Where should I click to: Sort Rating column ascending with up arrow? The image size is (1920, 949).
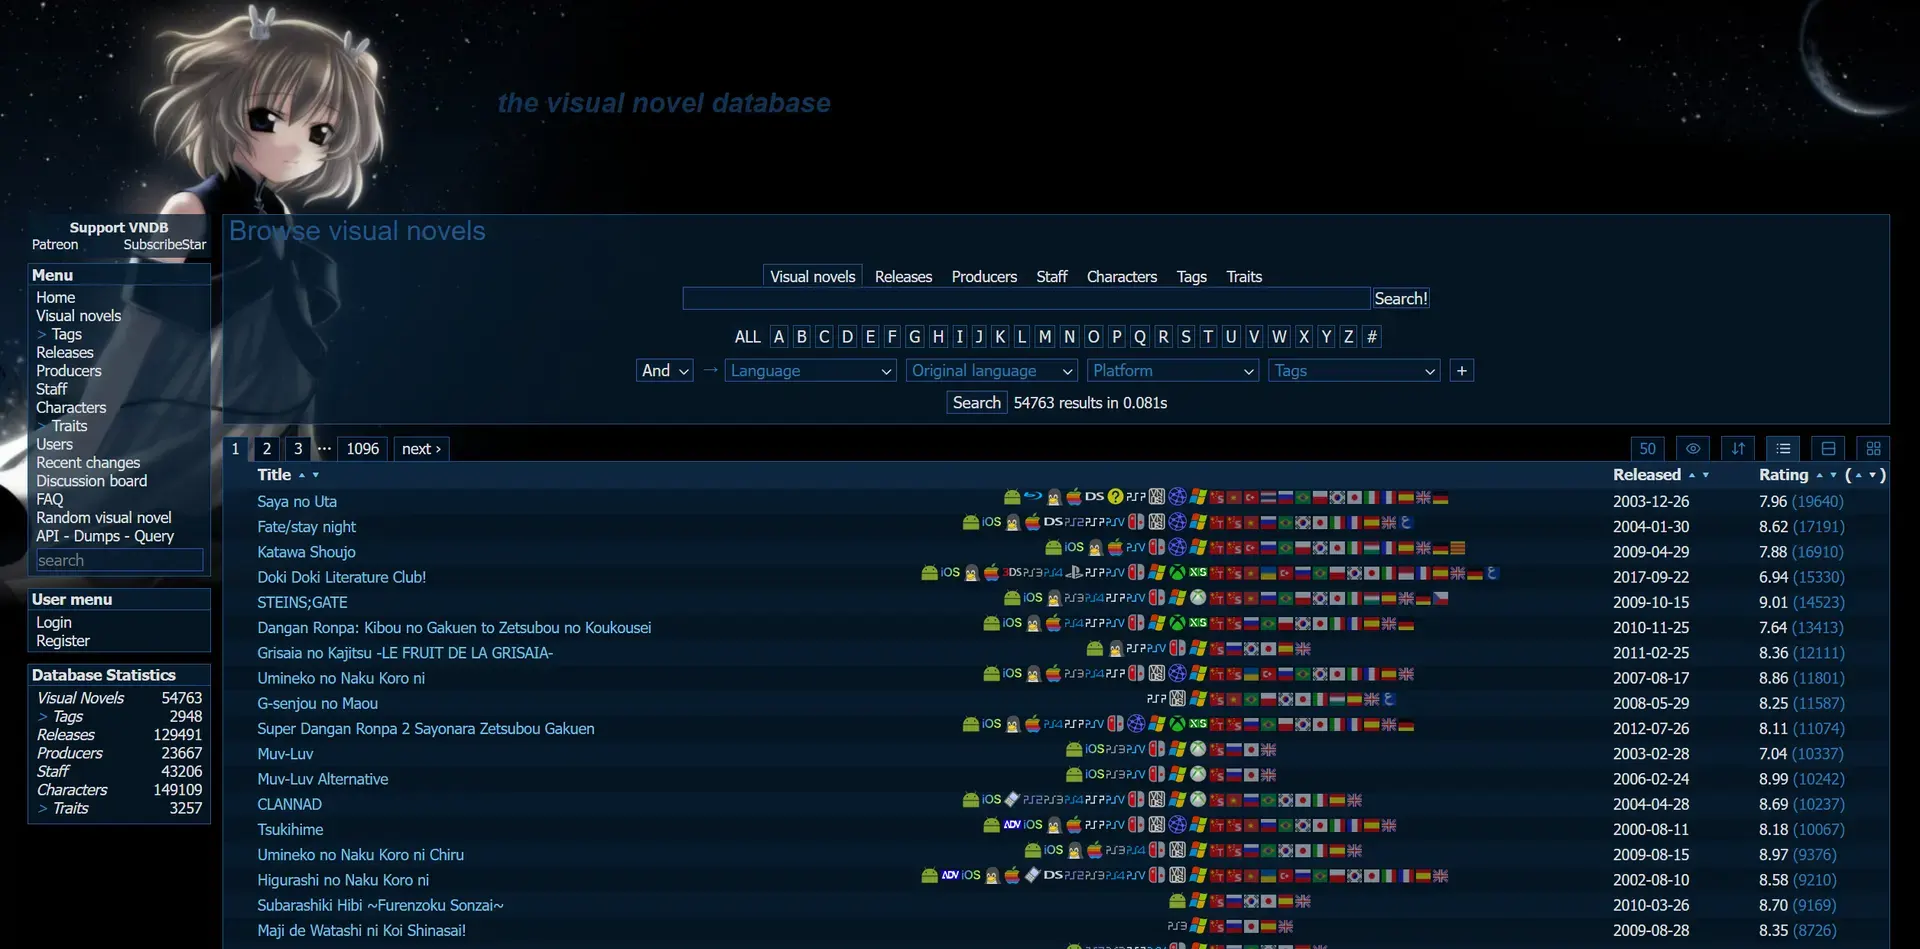pos(1819,475)
